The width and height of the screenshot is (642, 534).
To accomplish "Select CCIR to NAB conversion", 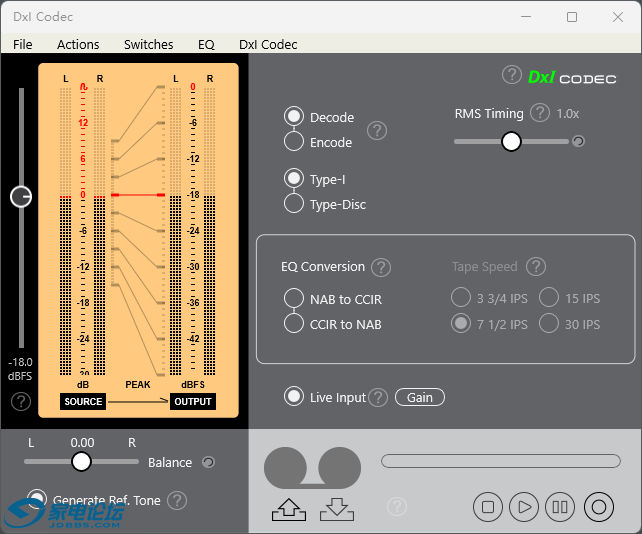I will 294,324.
